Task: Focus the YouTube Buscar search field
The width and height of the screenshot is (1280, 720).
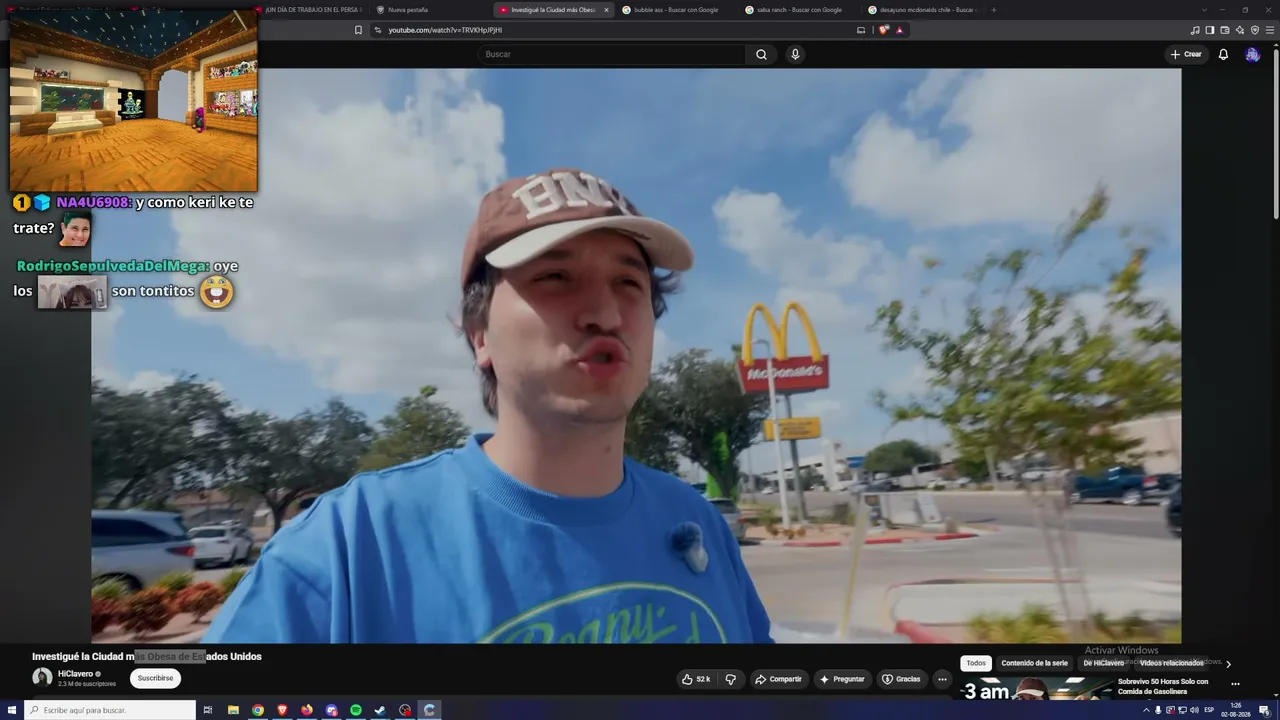Action: point(612,54)
